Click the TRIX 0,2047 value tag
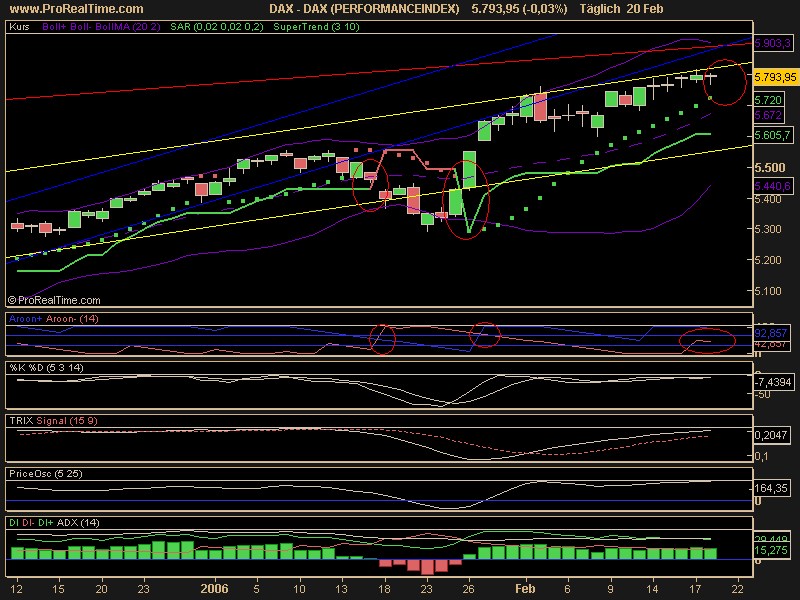This screenshot has height=600, width=800. point(770,435)
